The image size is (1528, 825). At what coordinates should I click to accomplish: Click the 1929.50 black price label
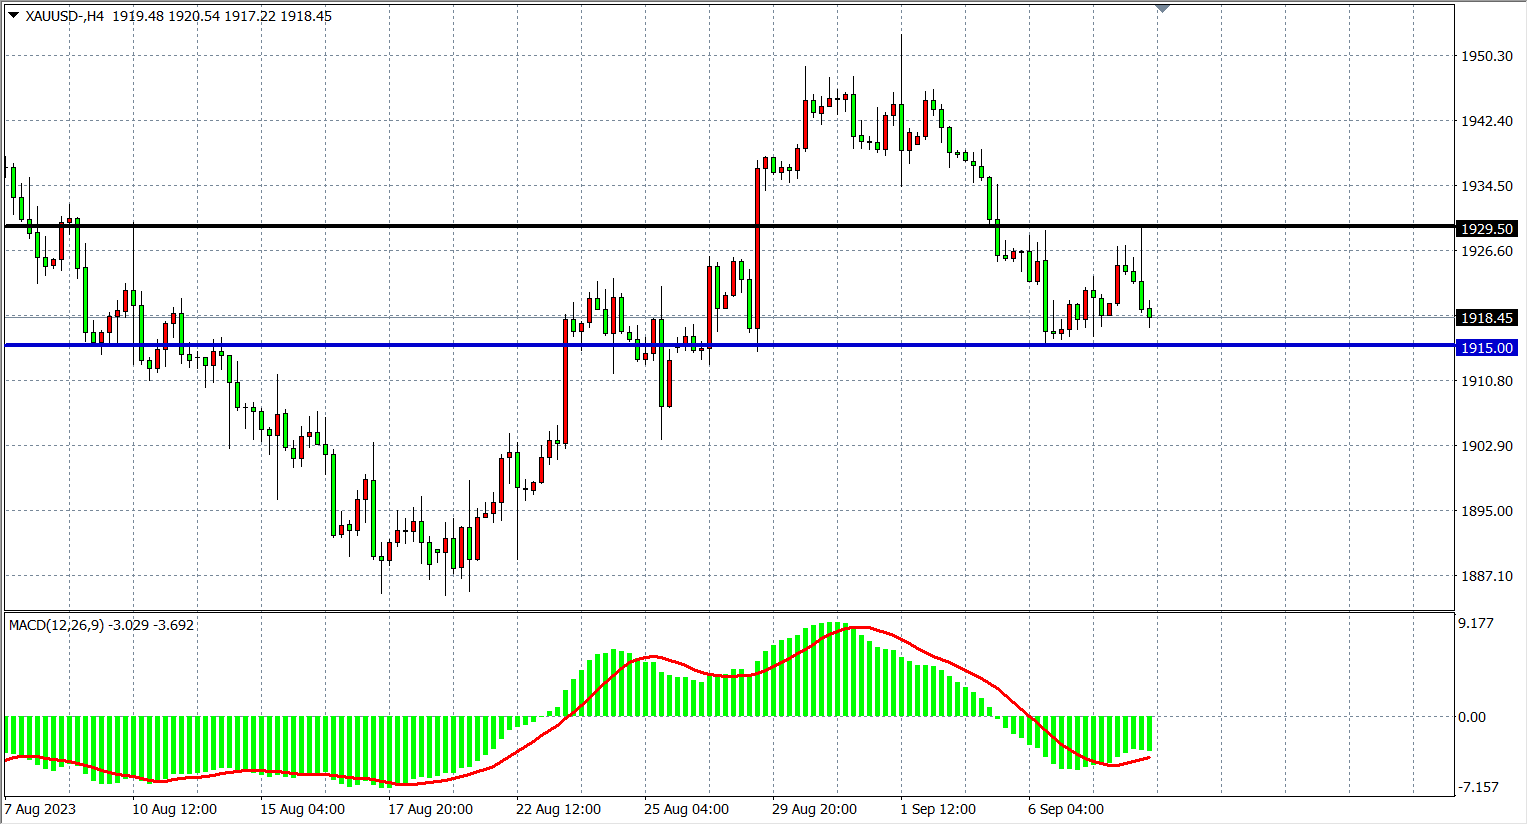coord(1487,229)
